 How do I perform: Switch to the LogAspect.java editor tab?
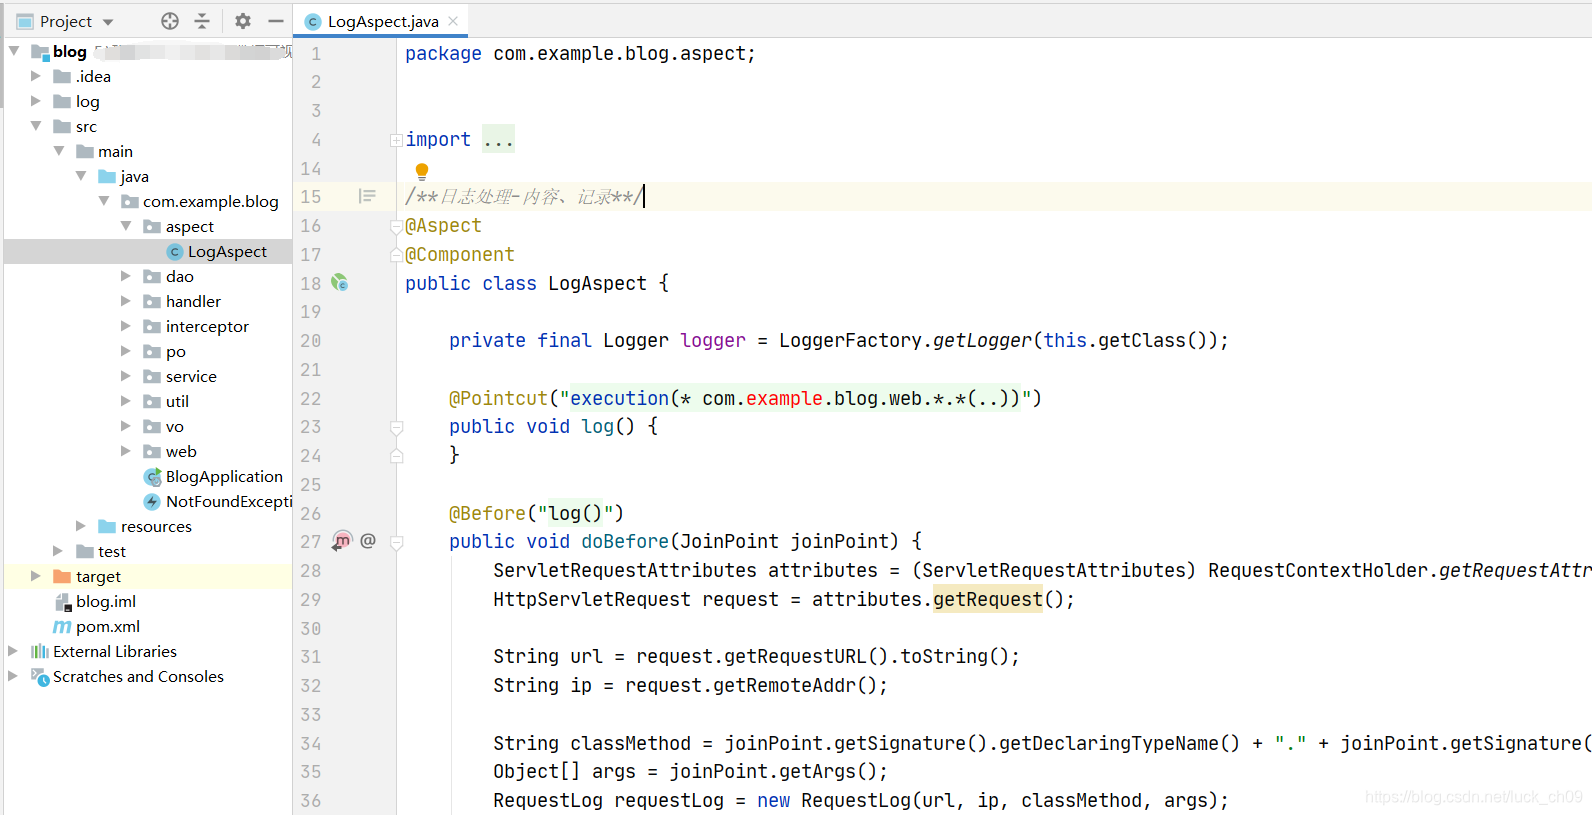pyautogui.click(x=383, y=21)
